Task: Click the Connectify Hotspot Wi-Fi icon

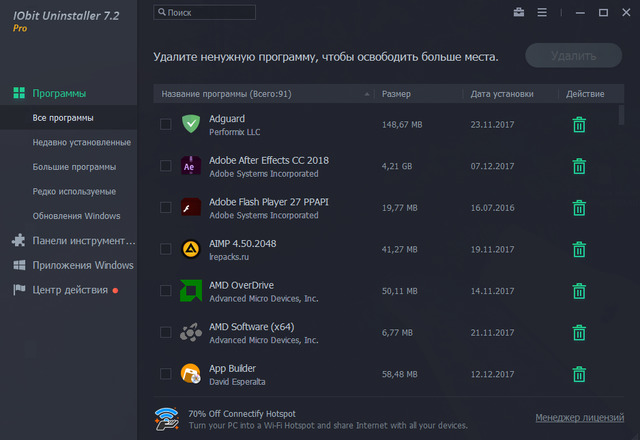Action: 167,417
